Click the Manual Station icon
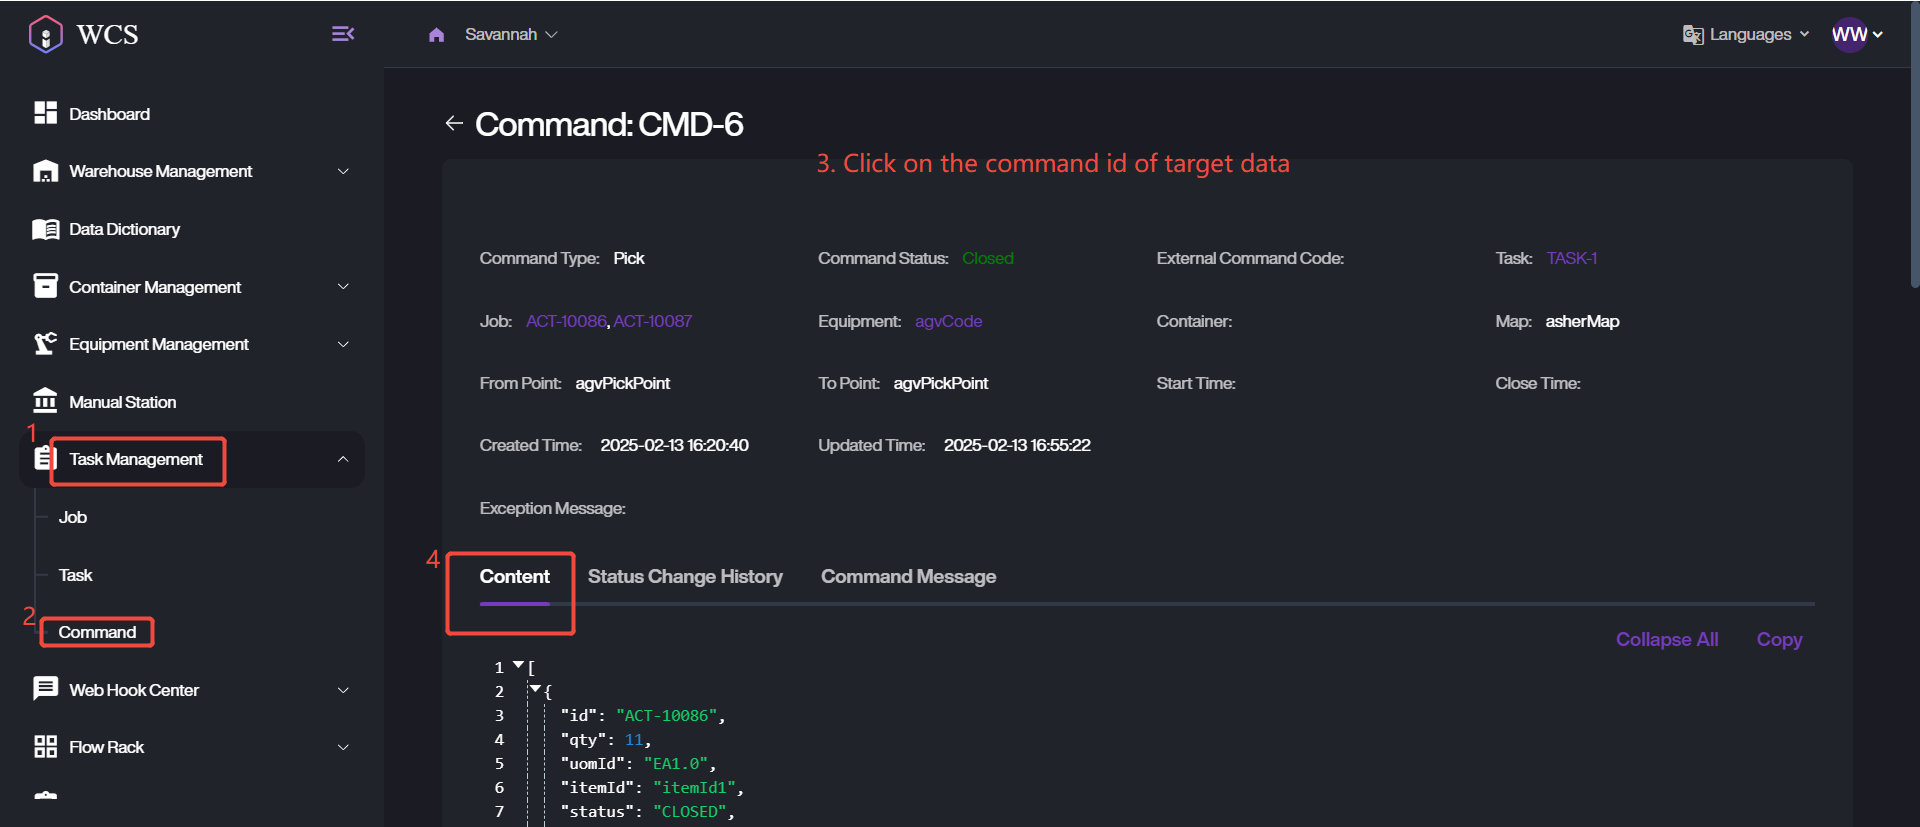The width and height of the screenshot is (1920, 827). pos(46,401)
